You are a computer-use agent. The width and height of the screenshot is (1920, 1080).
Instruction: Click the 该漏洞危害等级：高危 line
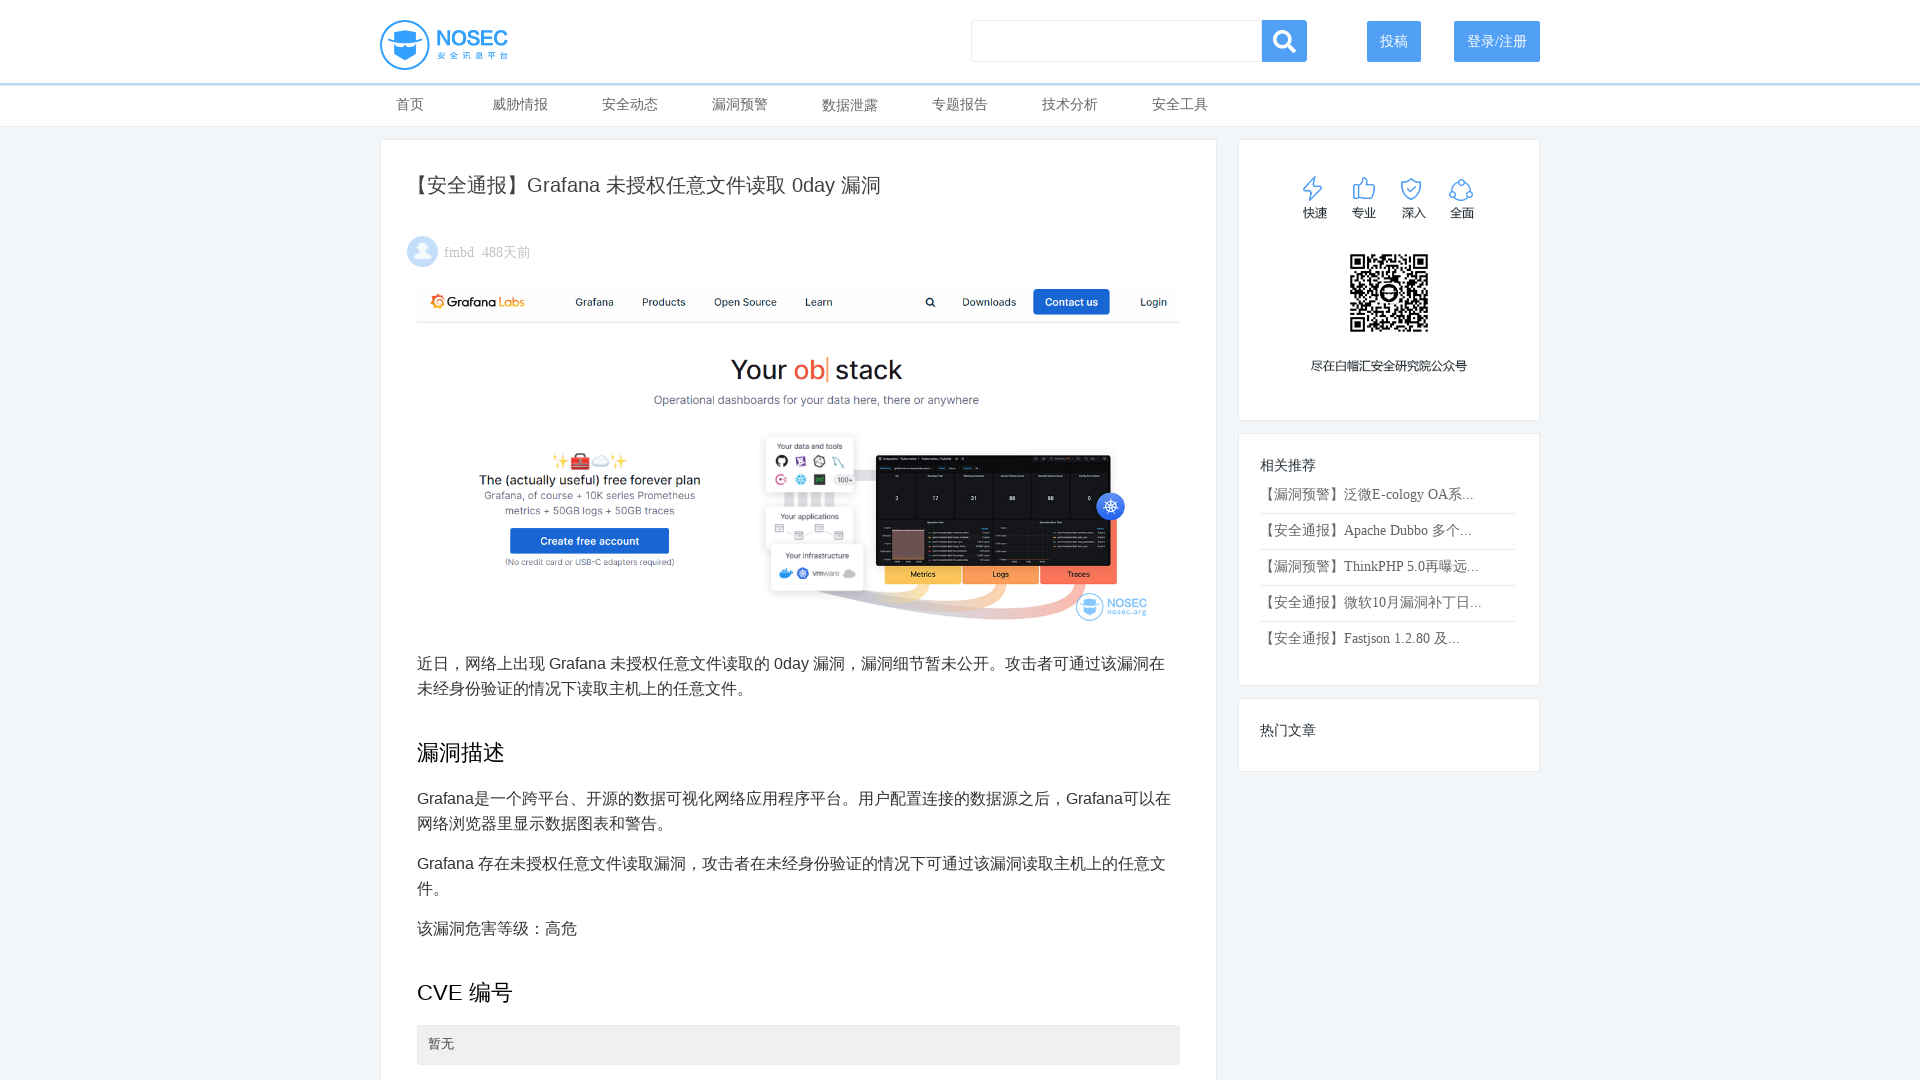pyautogui.click(x=497, y=929)
